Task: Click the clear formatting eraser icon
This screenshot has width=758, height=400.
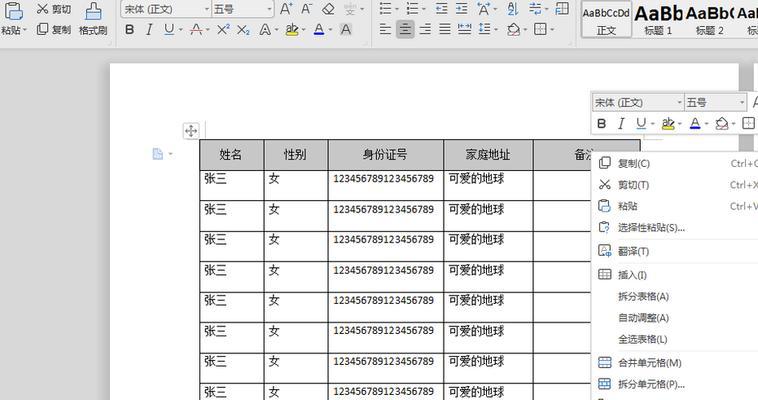Action: pos(328,9)
